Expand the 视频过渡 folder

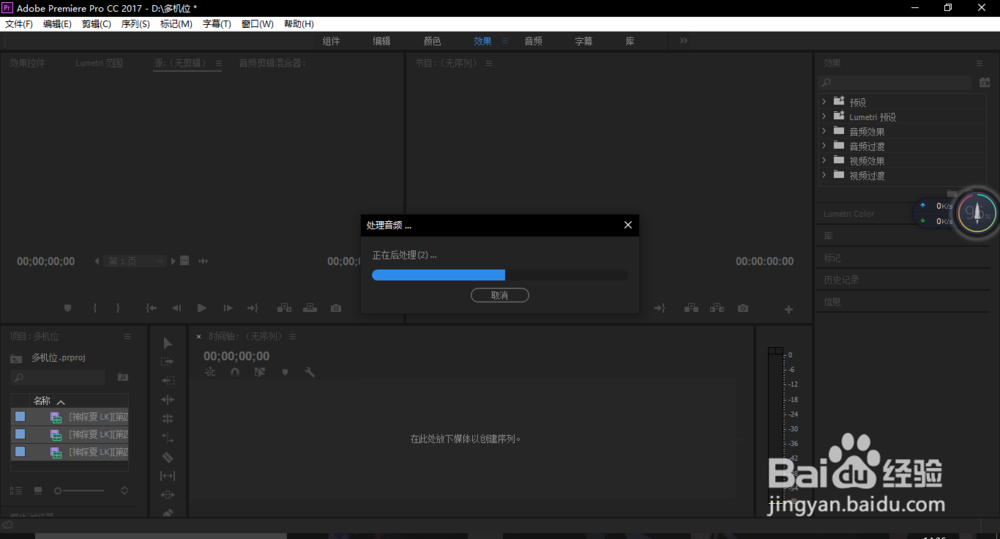824,175
